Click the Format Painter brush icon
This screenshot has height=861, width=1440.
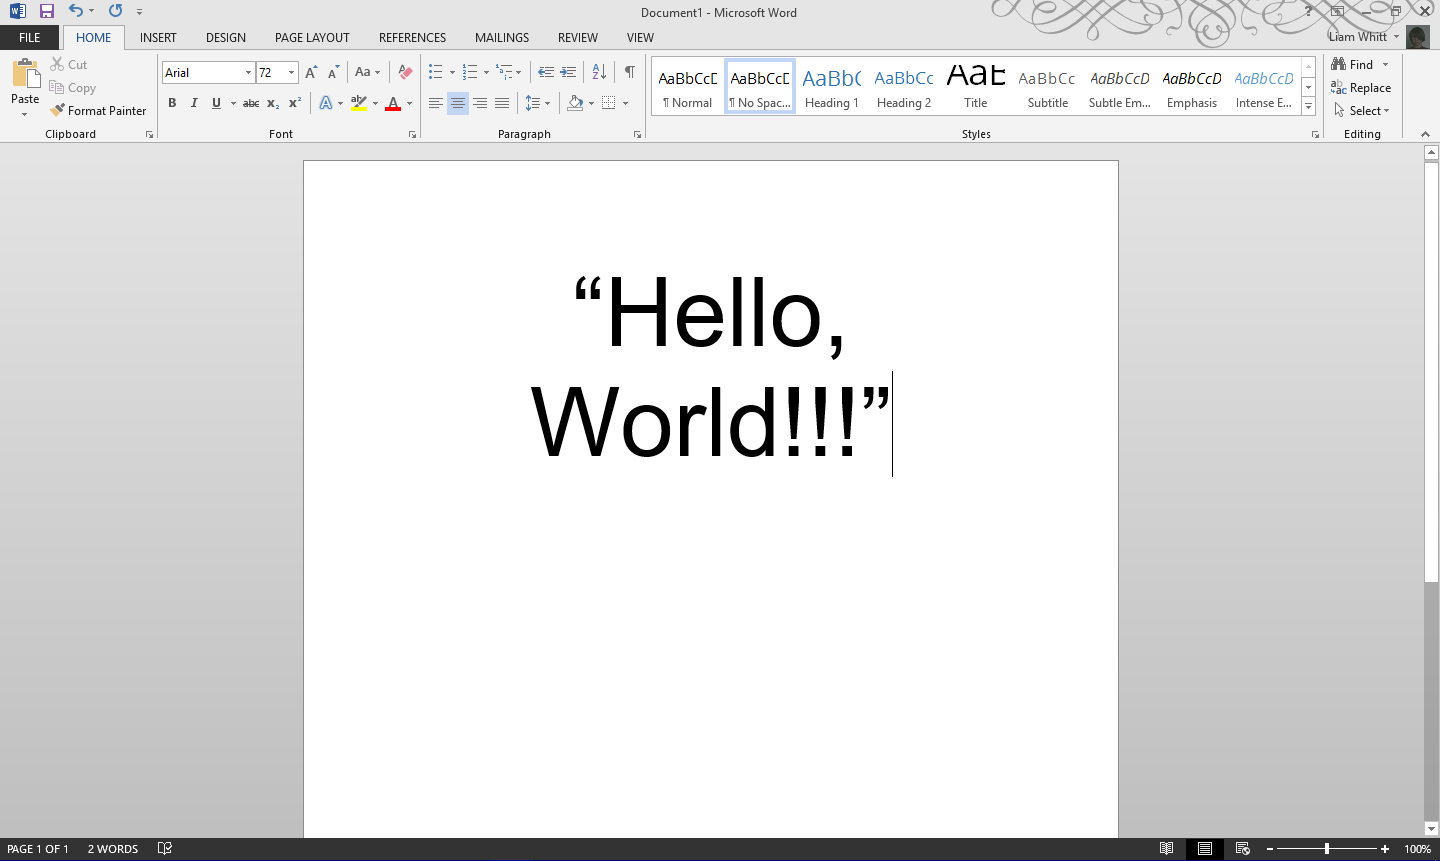pyautogui.click(x=58, y=110)
